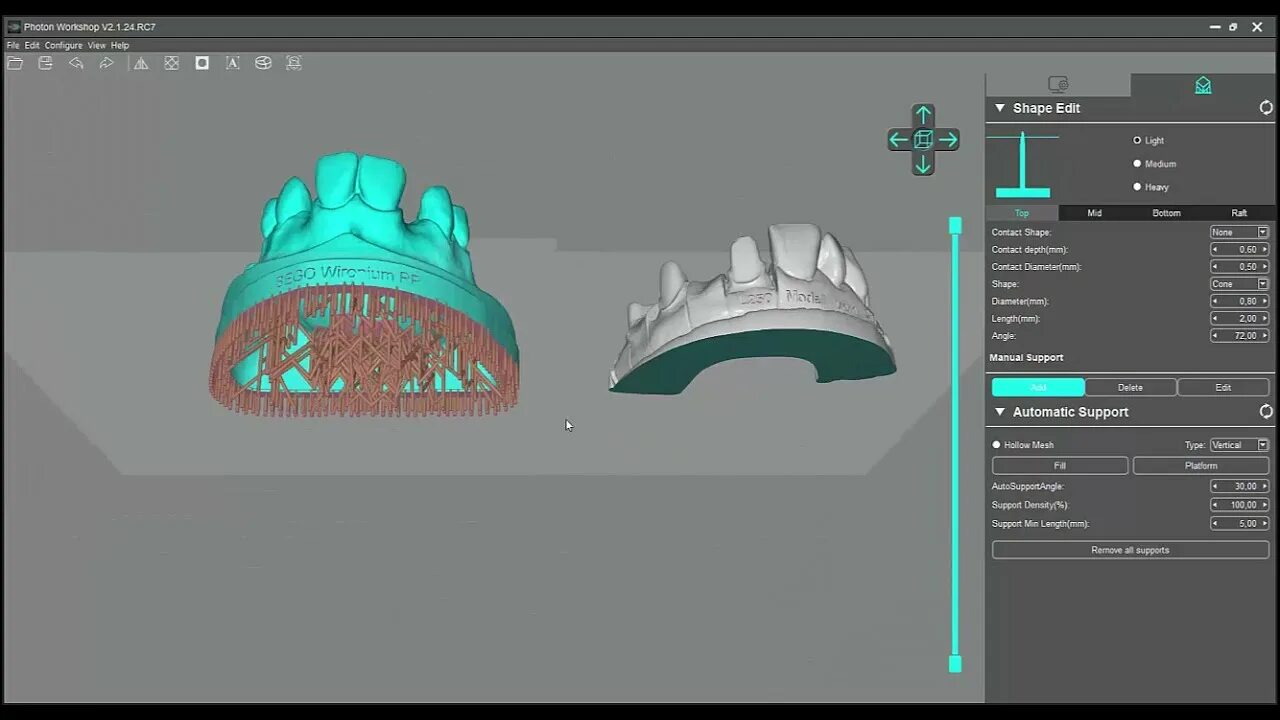The width and height of the screenshot is (1280, 720).
Task: Decrease Contact Diameter with left arrow
Action: pyautogui.click(x=1216, y=267)
